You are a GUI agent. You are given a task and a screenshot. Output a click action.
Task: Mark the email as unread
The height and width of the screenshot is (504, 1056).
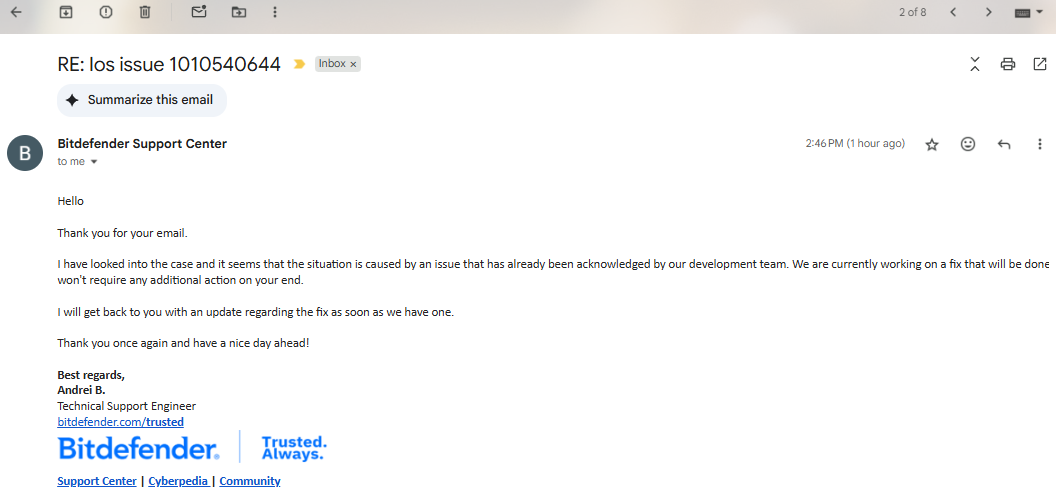(x=199, y=11)
